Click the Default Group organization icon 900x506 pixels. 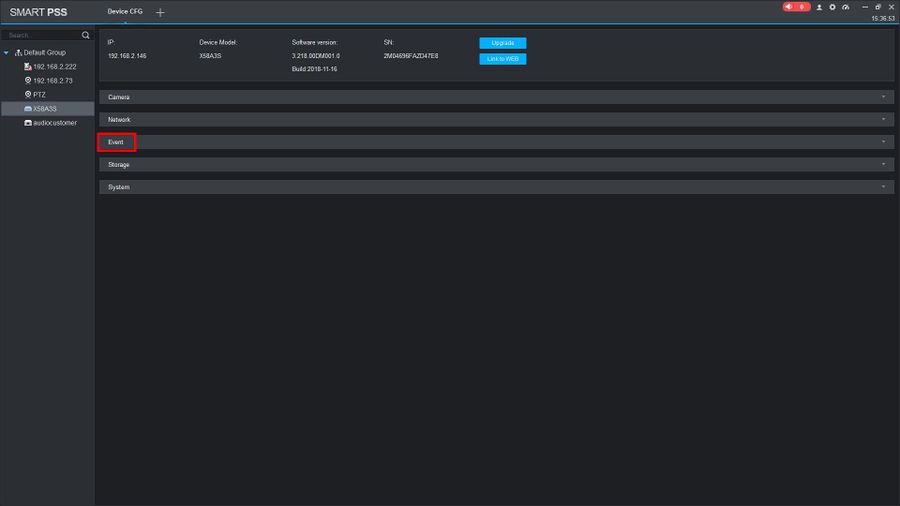(18, 52)
